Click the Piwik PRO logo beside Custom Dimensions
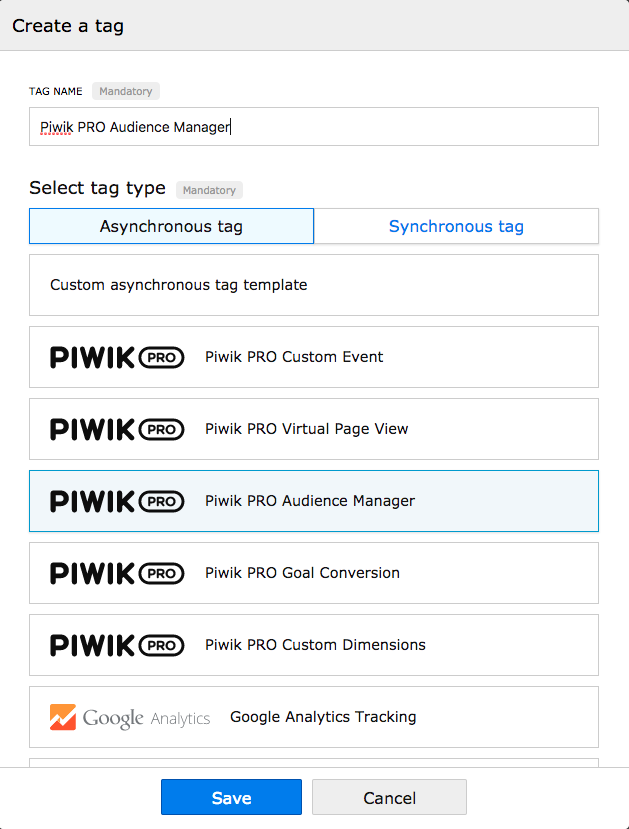The image size is (629, 829). [117, 645]
